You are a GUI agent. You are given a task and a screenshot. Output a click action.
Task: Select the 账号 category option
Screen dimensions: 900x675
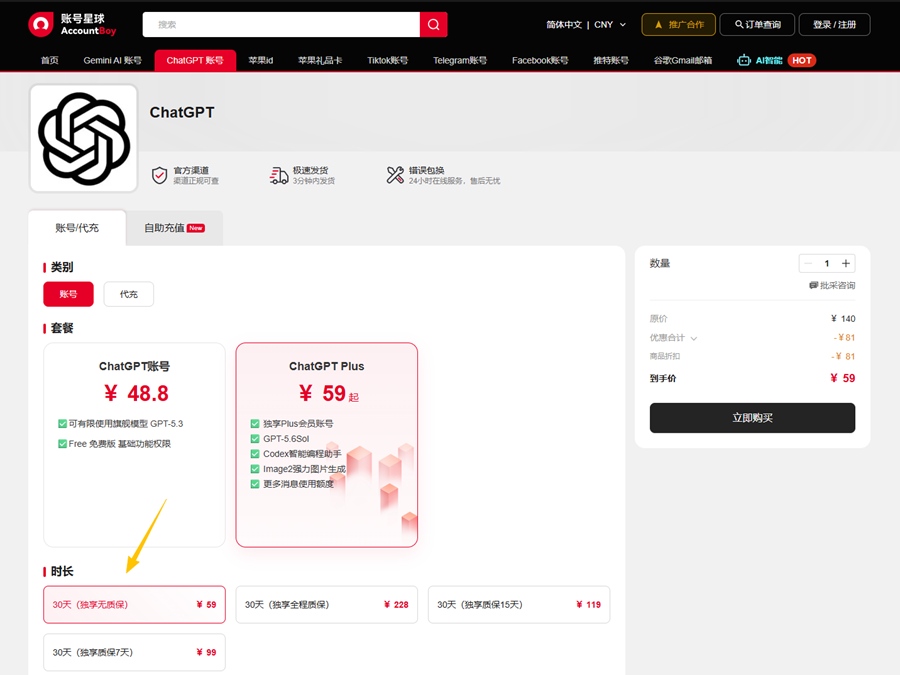pos(68,294)
